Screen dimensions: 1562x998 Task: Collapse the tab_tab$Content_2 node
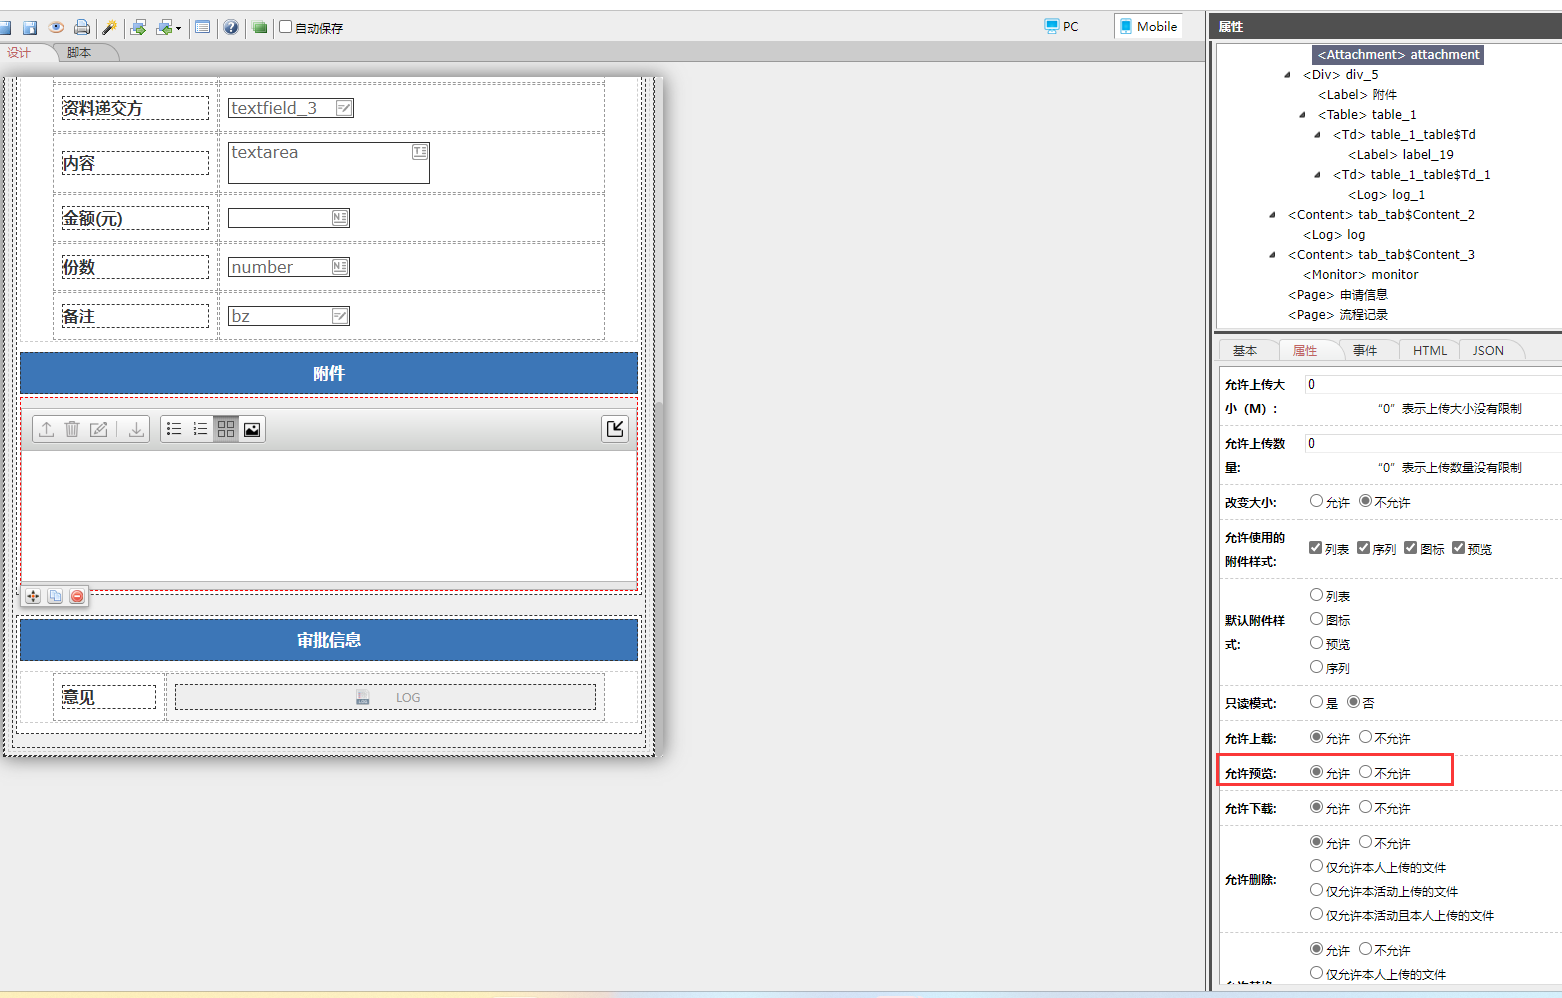click(1272, 215)
